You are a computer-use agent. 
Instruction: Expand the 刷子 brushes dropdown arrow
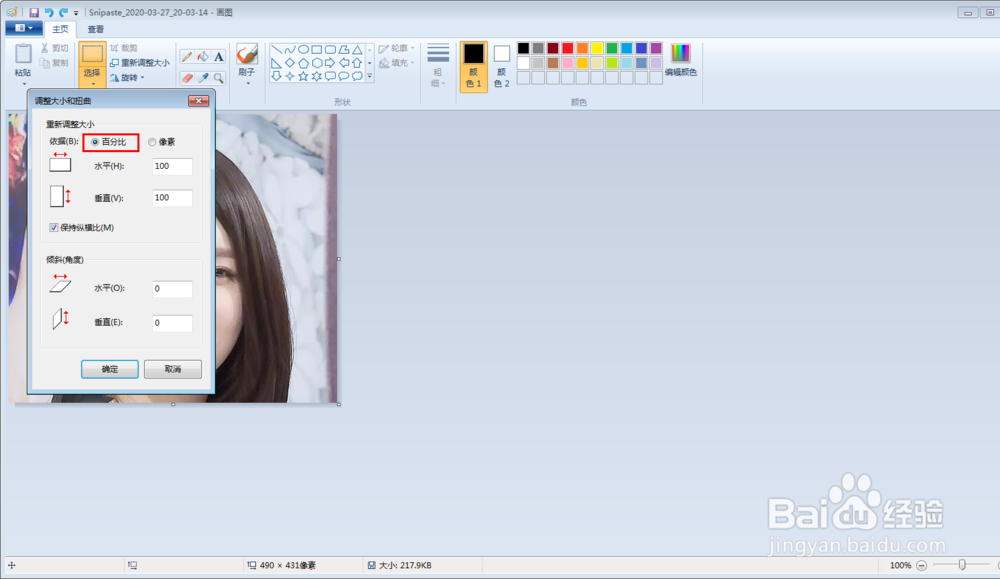(247, 84)
